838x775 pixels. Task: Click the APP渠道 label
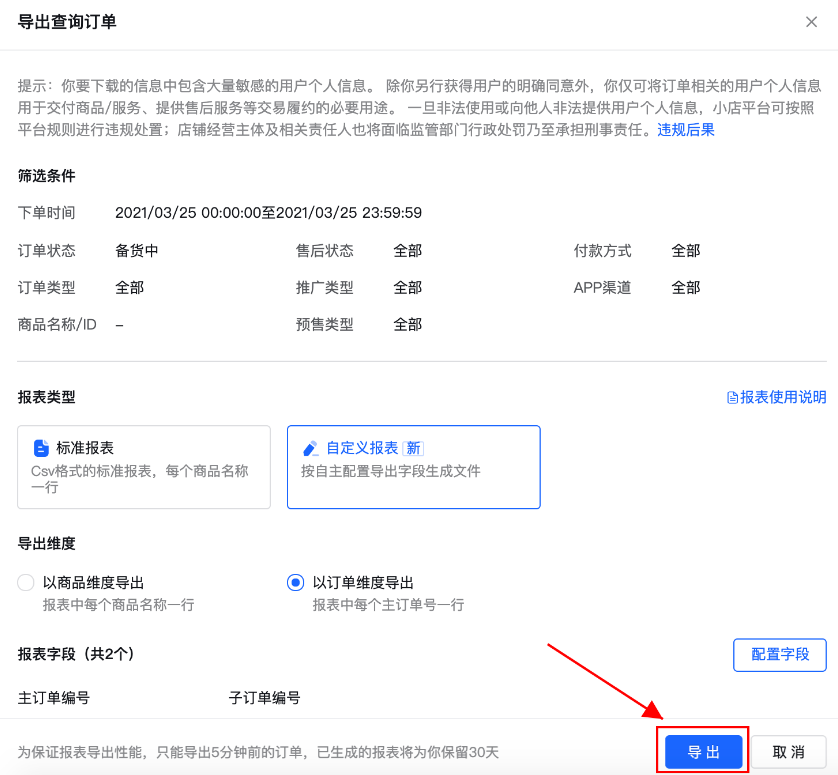click(x=602, y=288)
